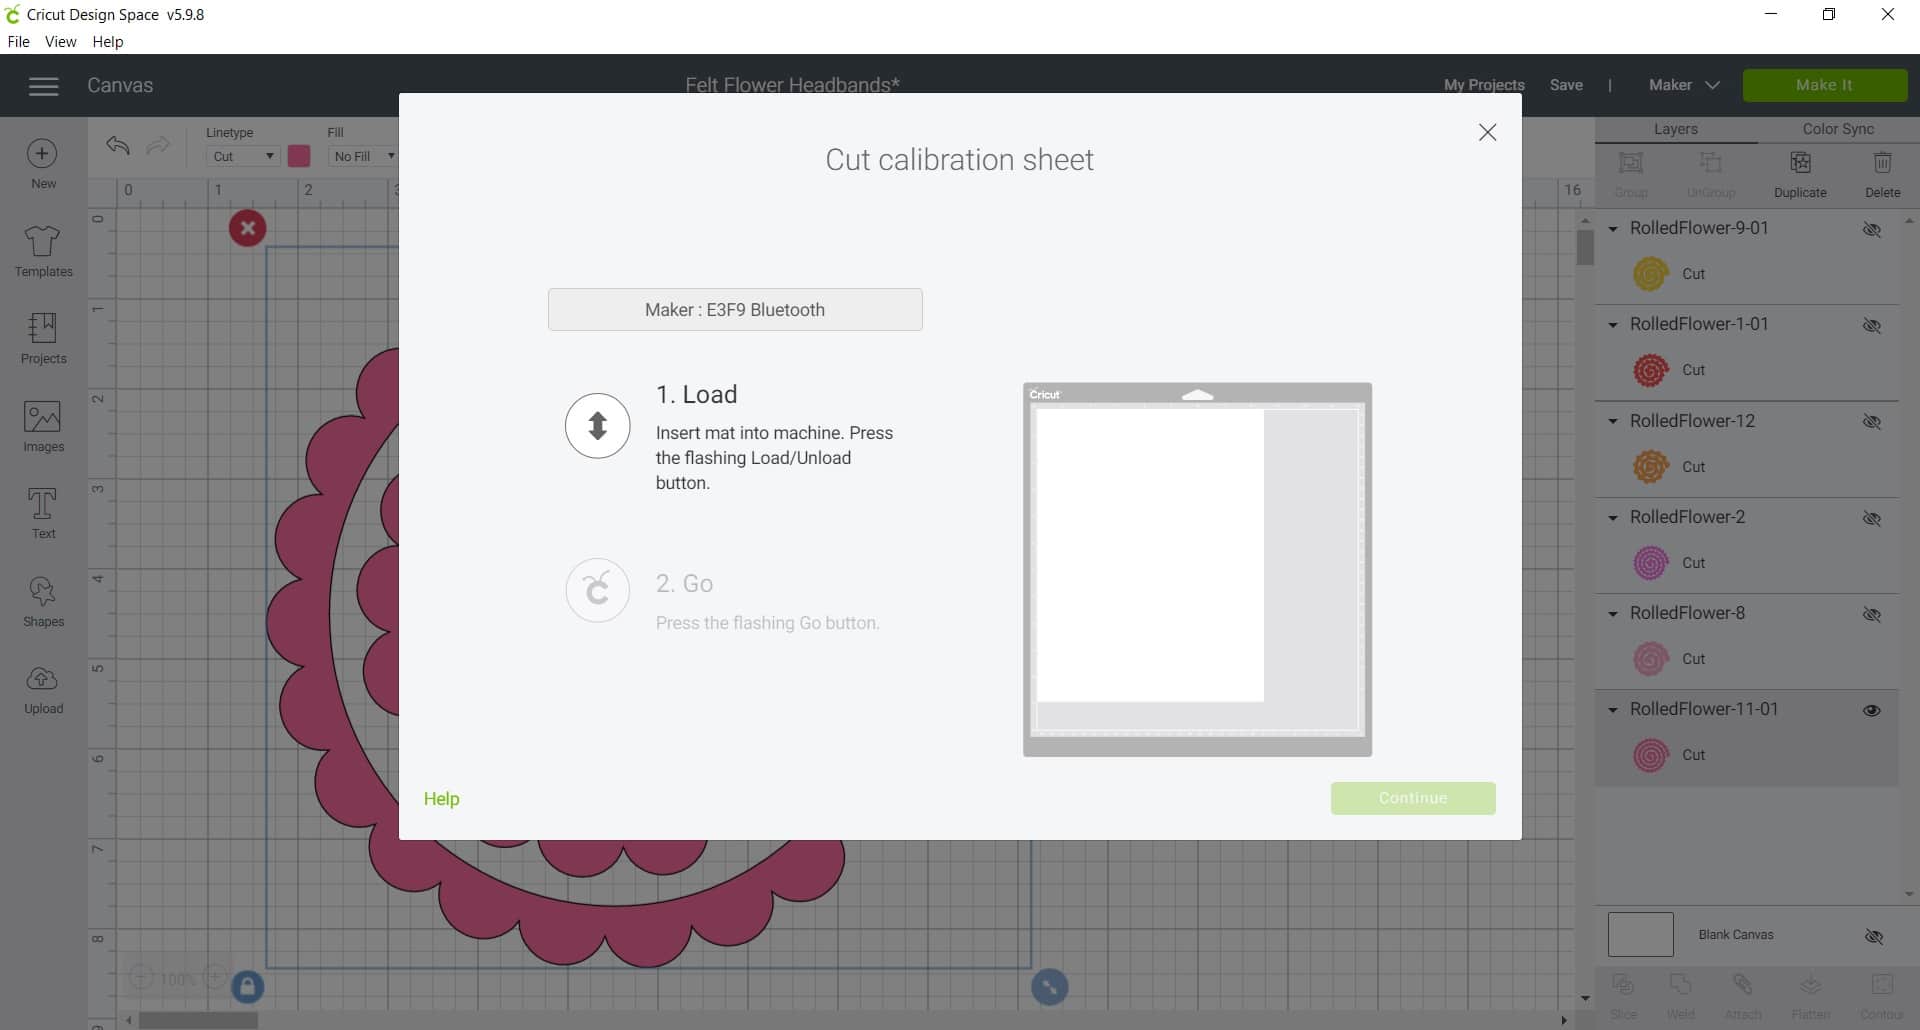1920x1030 pixels.
Task: Open the Maker machine dropdown
Action: coord(1683,85)
